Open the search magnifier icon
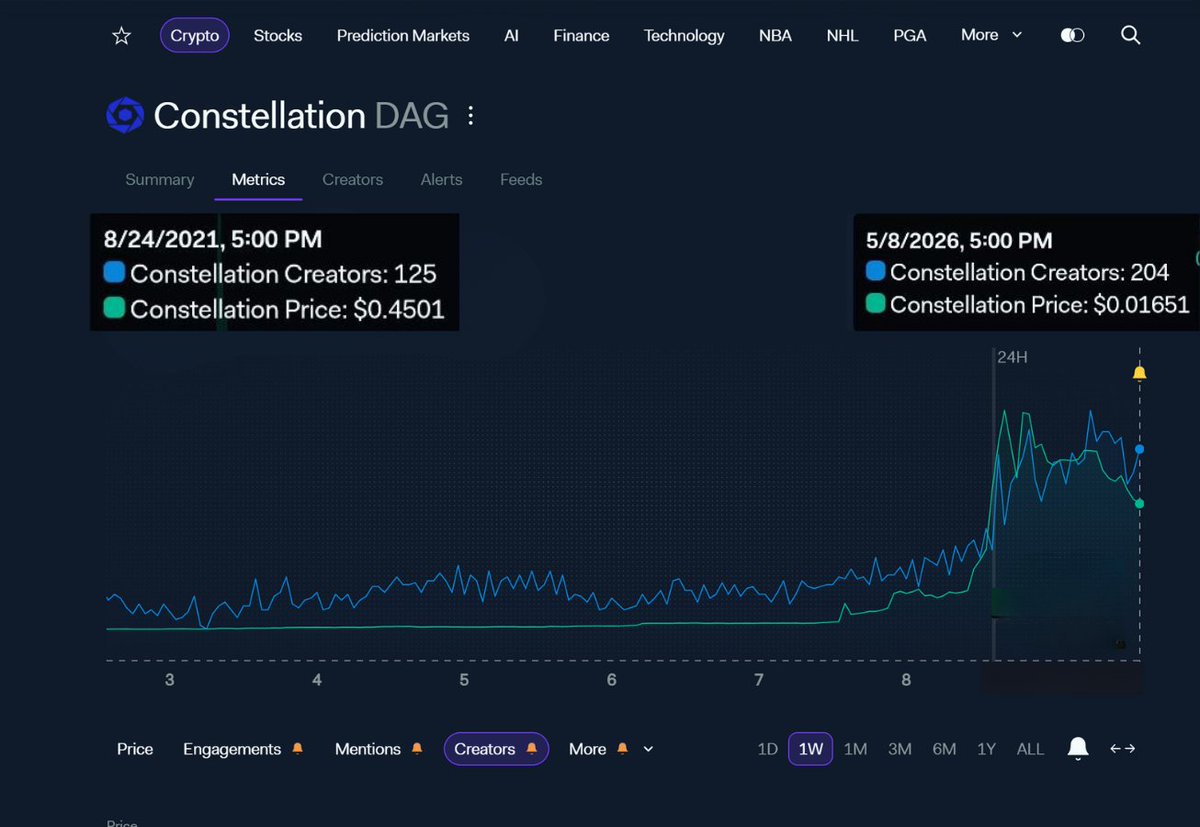1200x827 pixels. click(1130, 35)
